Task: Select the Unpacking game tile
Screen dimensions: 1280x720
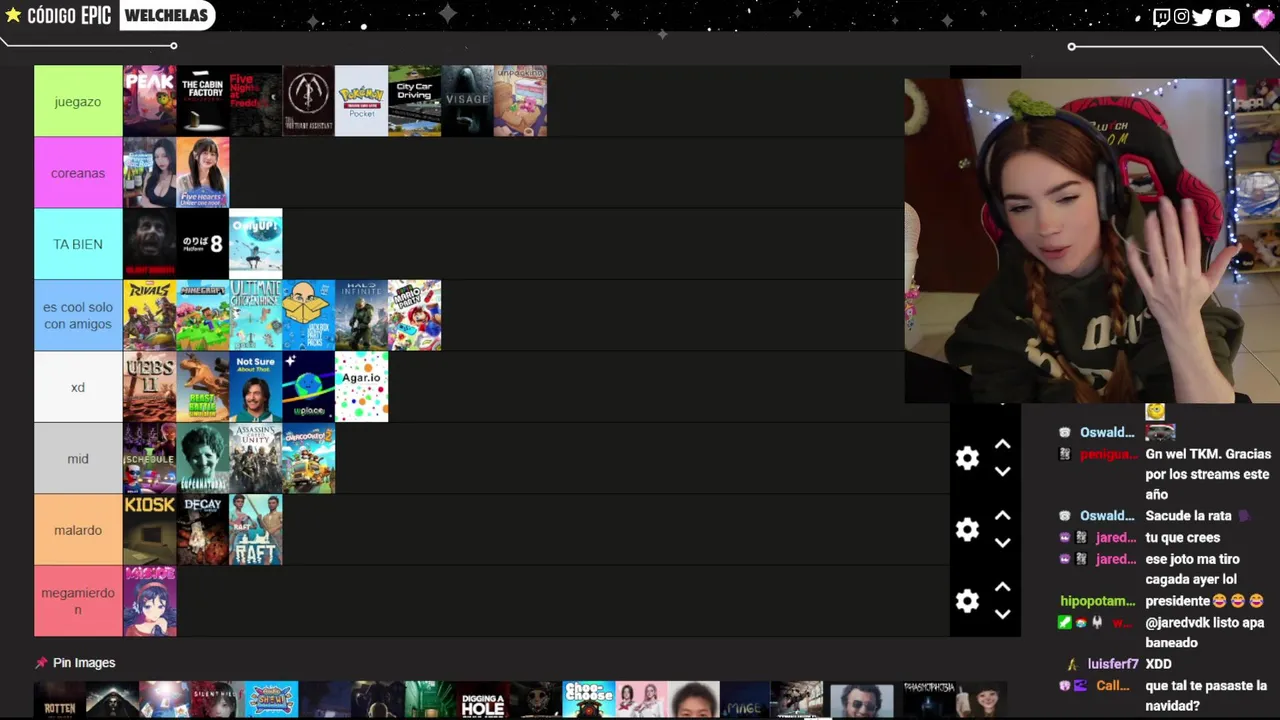Action: [521, 101]
